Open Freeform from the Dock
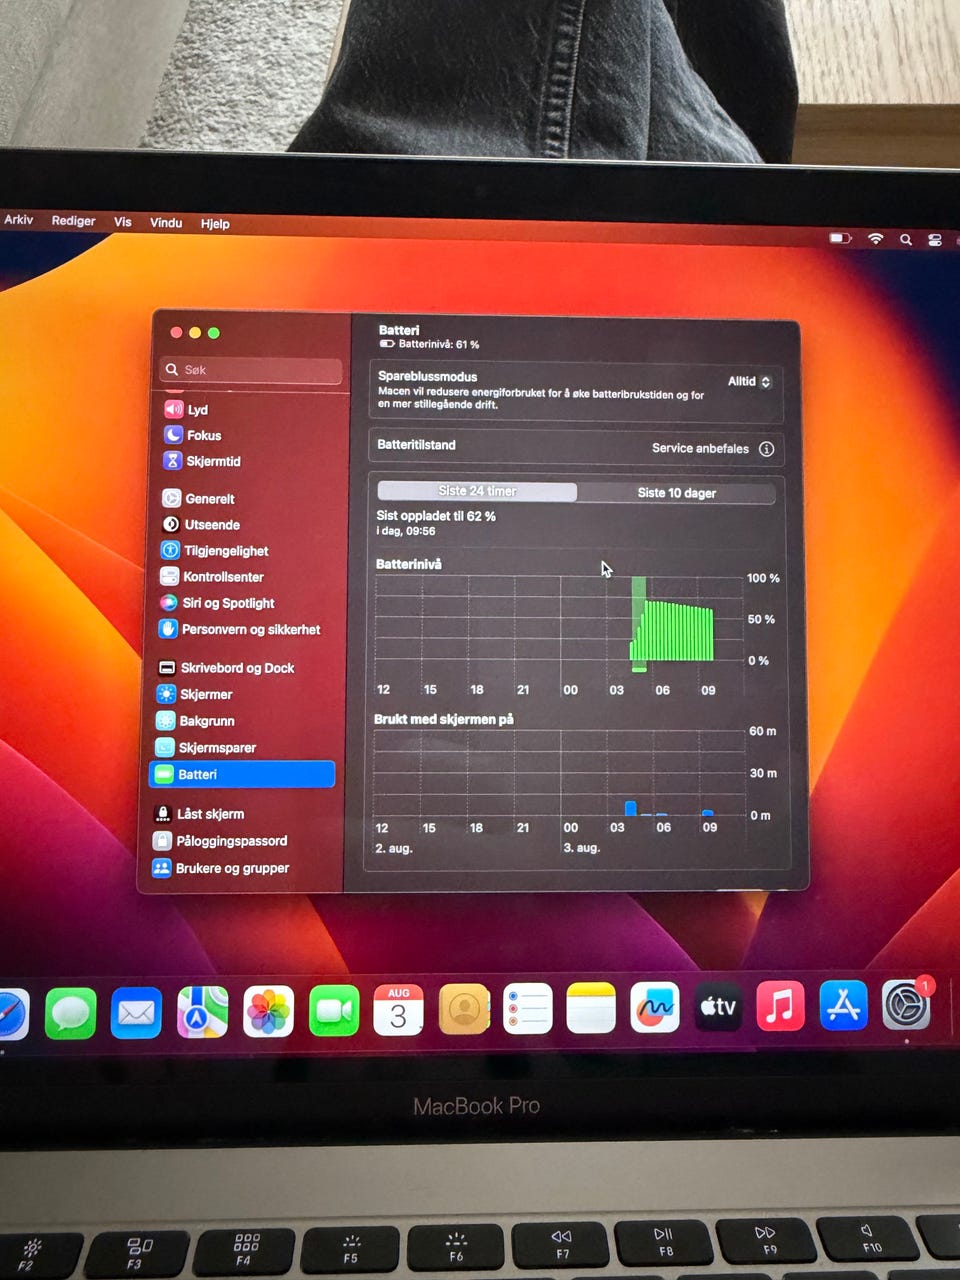Viewport: 960px width, 1280px height. tap(655, 1007)
